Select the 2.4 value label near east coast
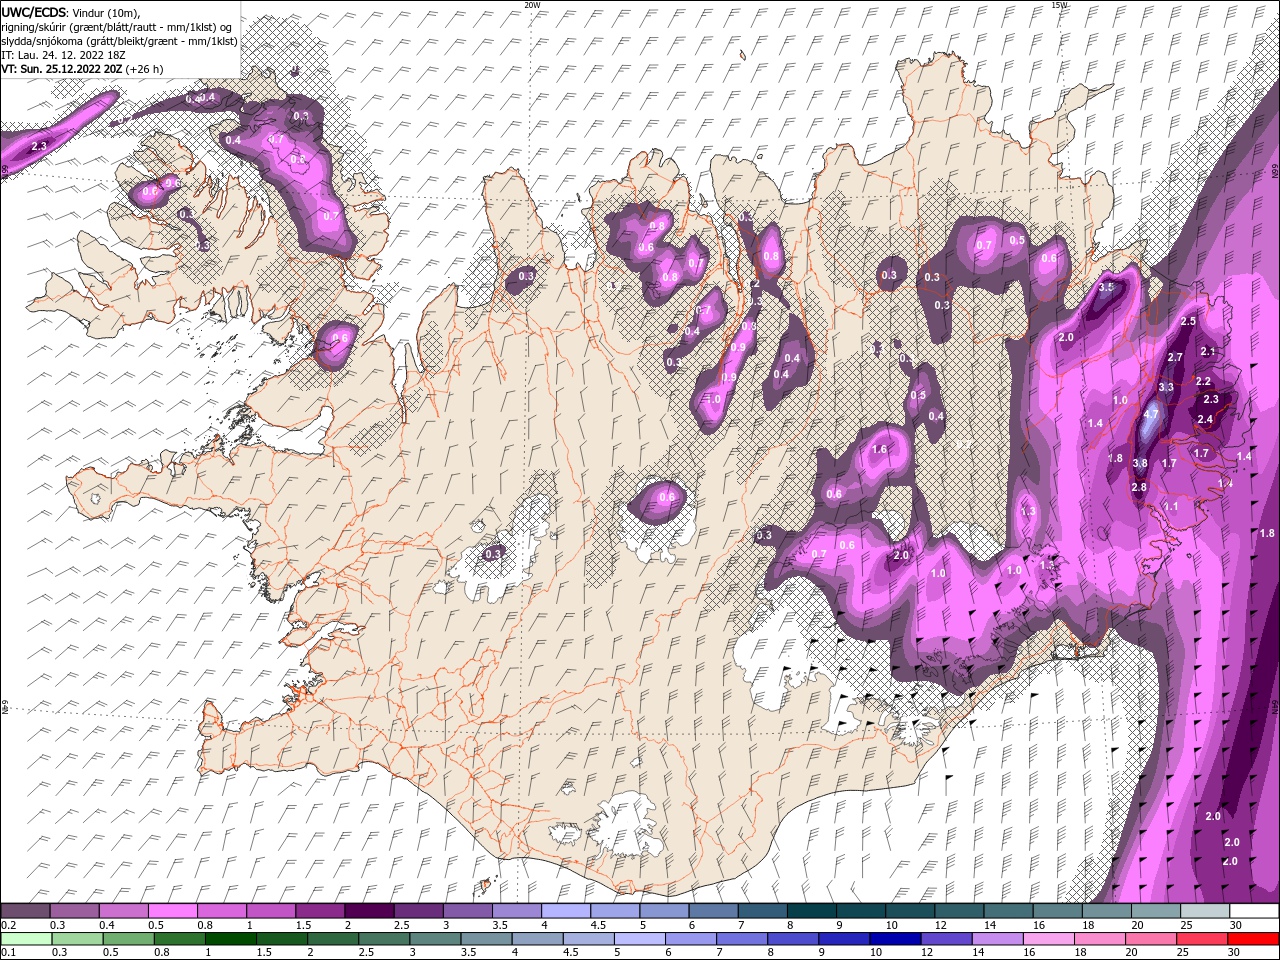Screen dimensions: 1280x960 [1205, 419]
